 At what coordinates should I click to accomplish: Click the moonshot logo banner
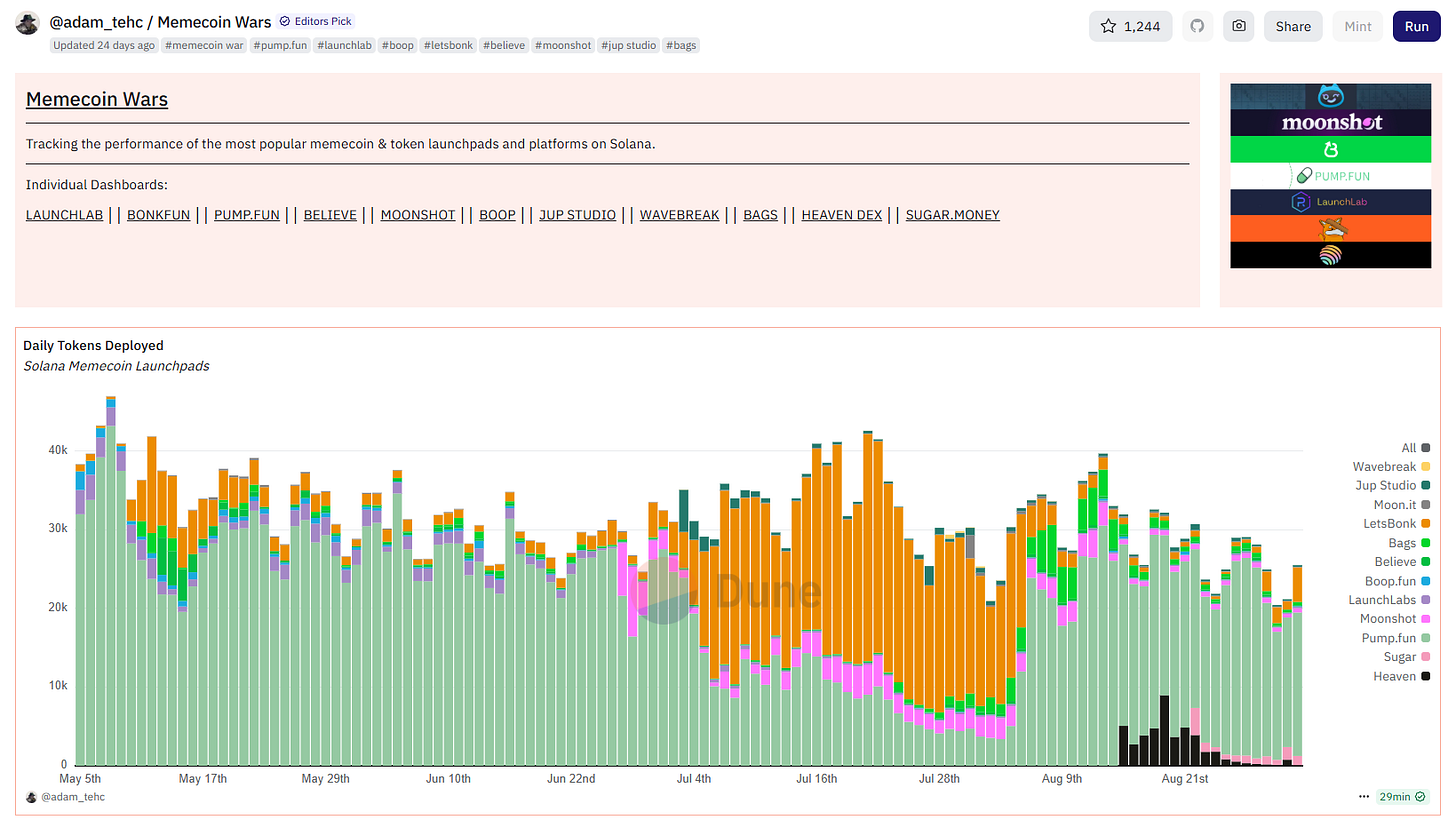coord(1330,122)
